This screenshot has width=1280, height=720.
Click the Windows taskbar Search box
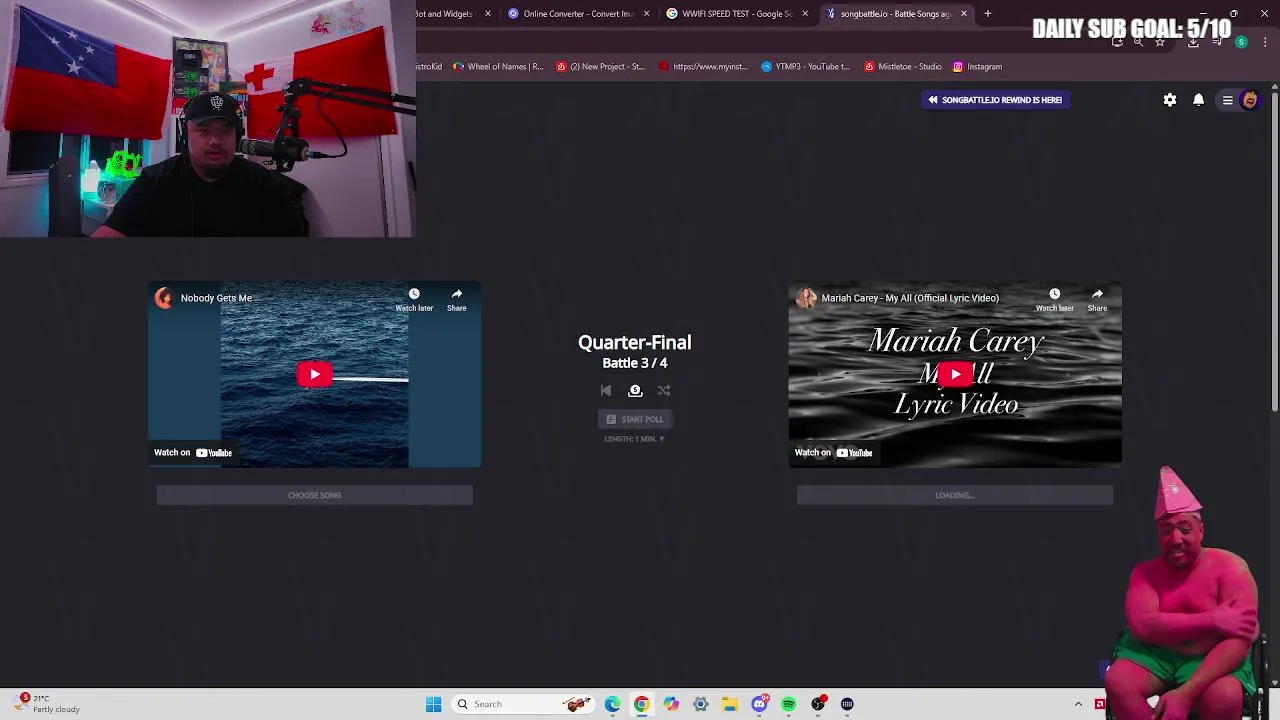pos(525,704)
